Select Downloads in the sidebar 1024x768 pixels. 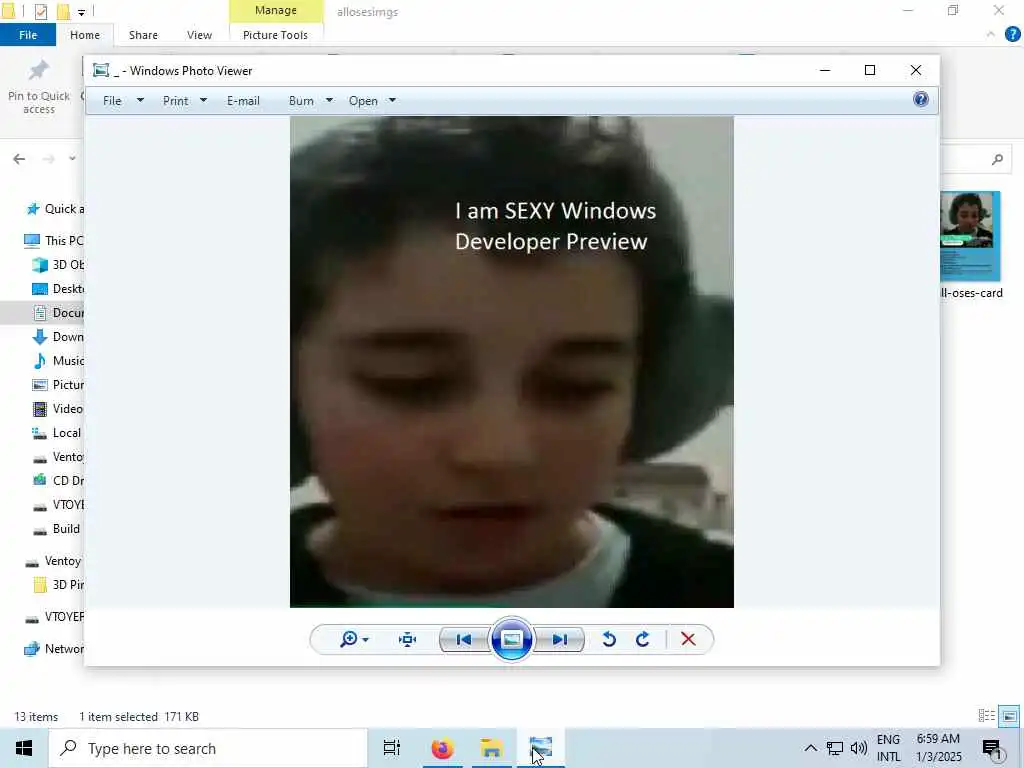(x=58, y=337)
